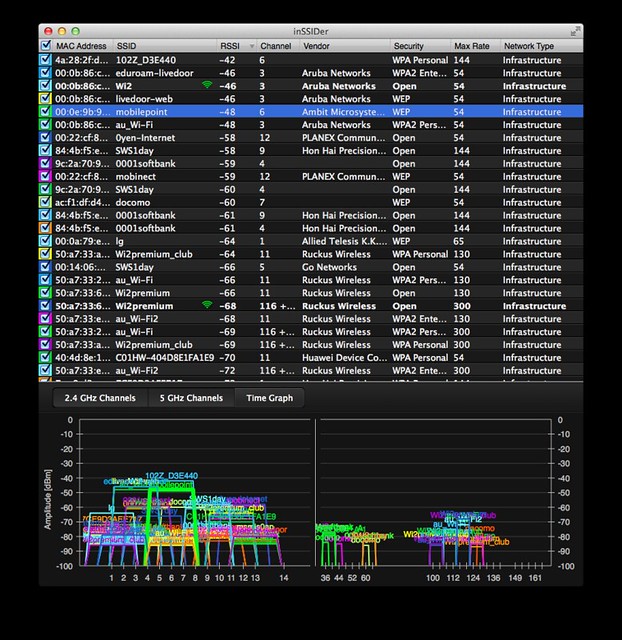The height and width of the screenshot is (640, 622).
Task: Switch to the 5 GHz Channels tab
Action: click(x=191, y=398)
